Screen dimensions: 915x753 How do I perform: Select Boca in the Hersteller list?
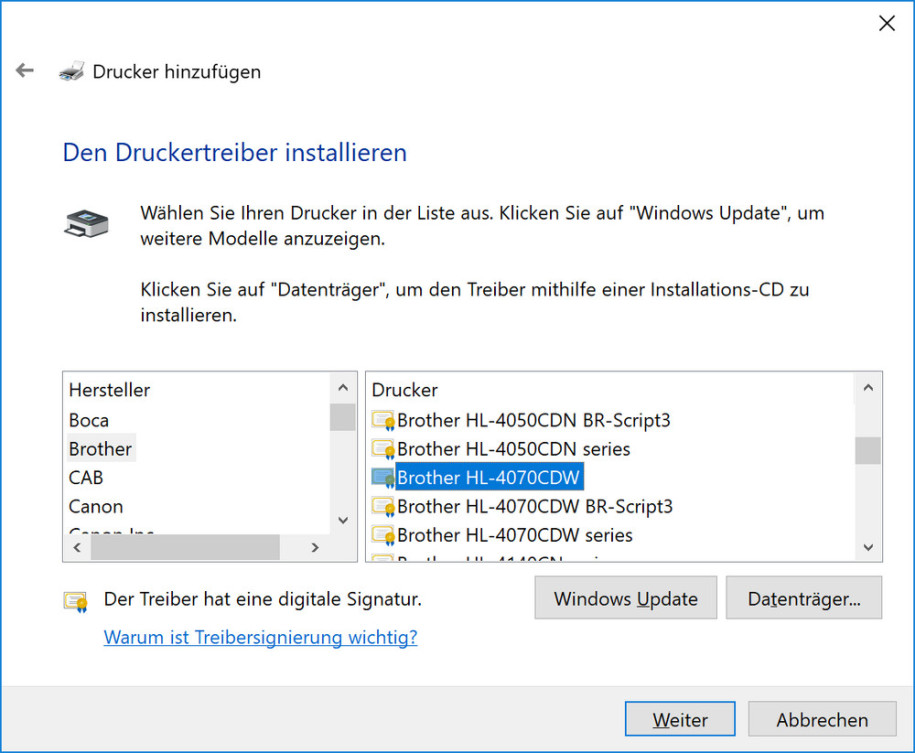[x=89, y=420]
